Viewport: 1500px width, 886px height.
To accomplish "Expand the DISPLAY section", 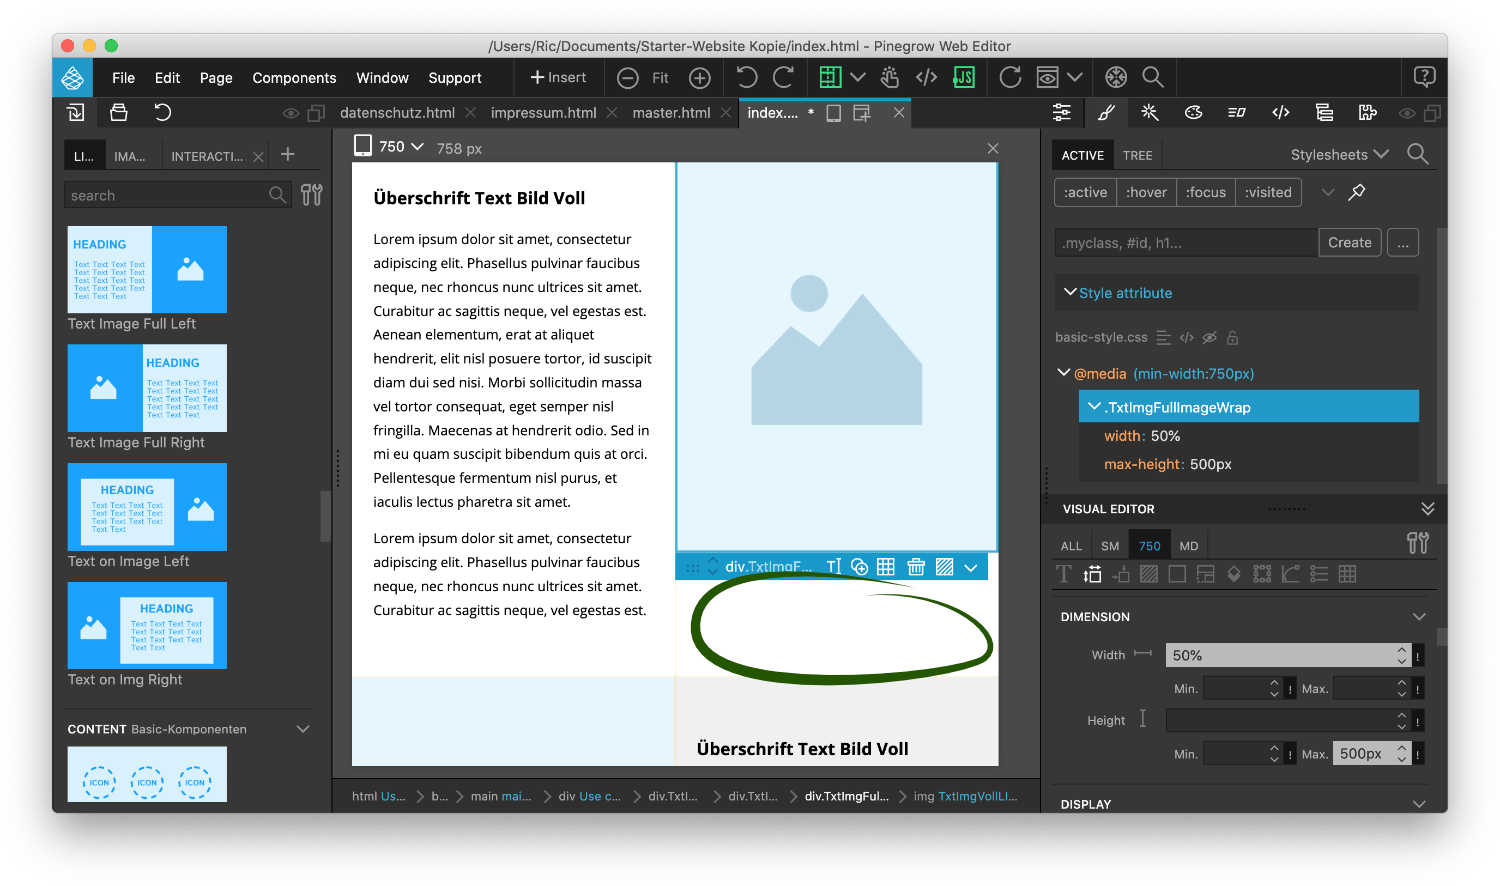I will [x=1419, y=804].
